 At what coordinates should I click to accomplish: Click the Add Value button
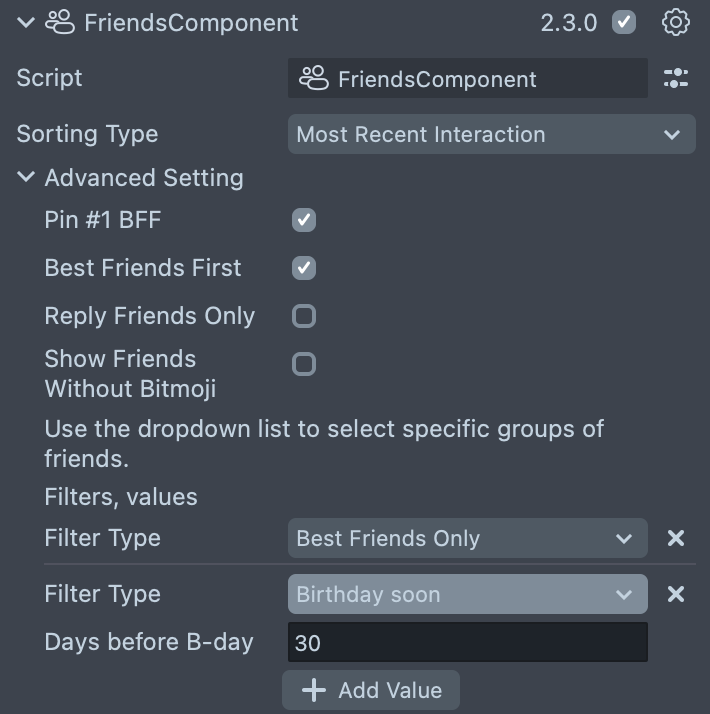point(371,690)
